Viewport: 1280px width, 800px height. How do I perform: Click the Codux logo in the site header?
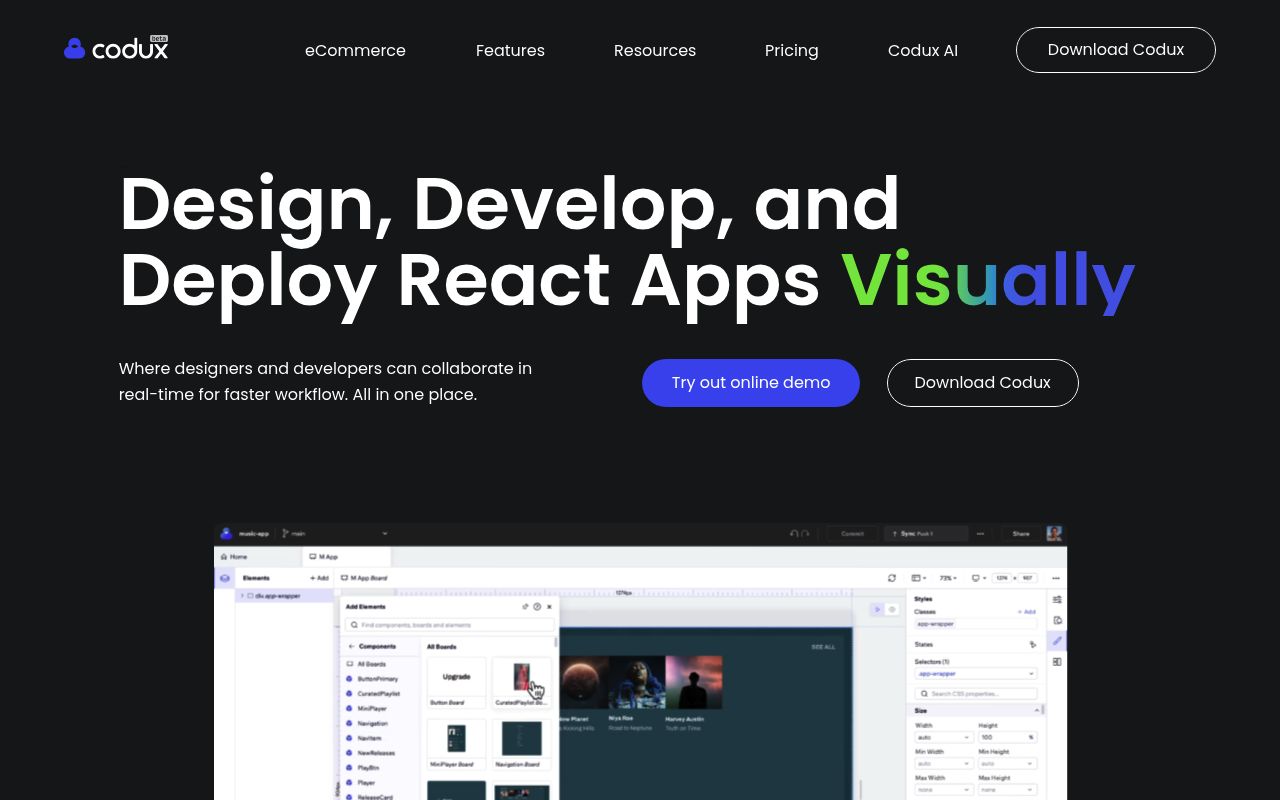tap(116, 48)
